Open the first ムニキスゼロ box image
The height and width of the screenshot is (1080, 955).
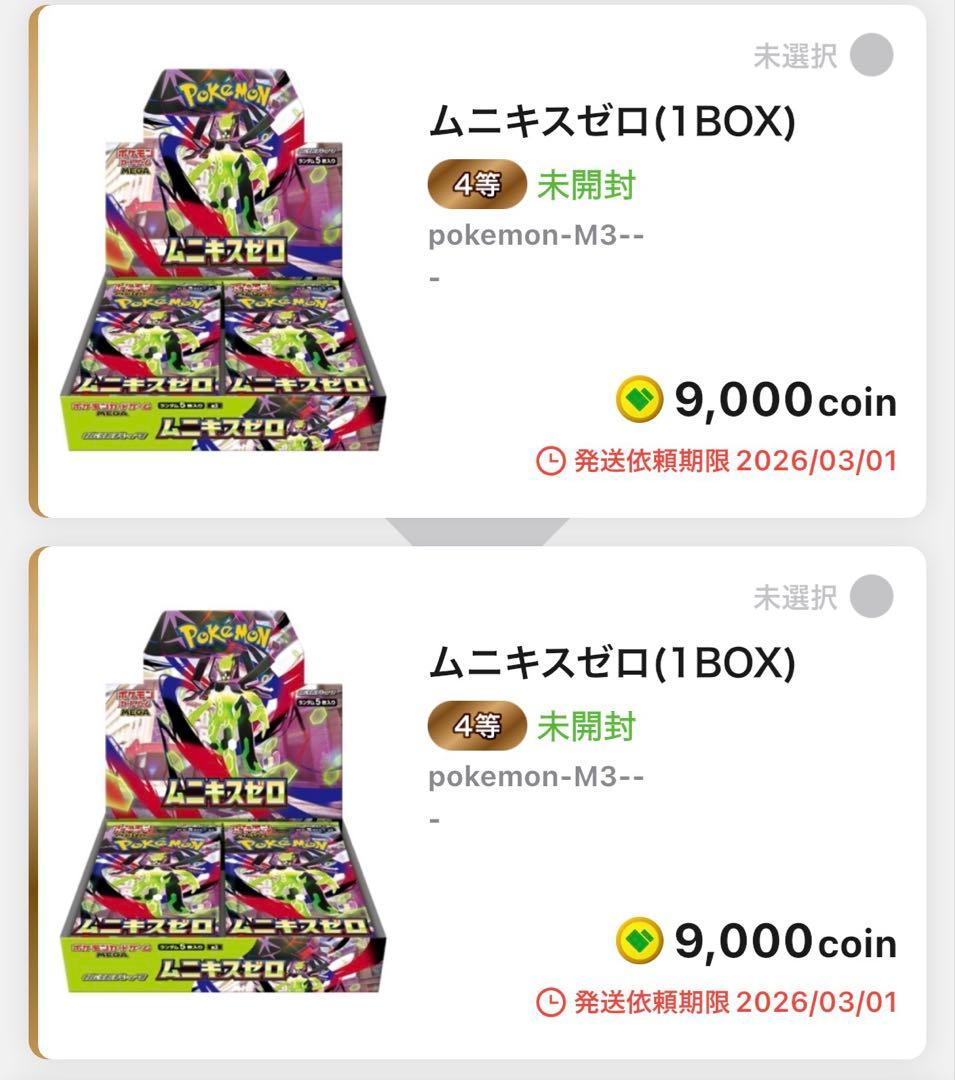click(x=223, y=260)
